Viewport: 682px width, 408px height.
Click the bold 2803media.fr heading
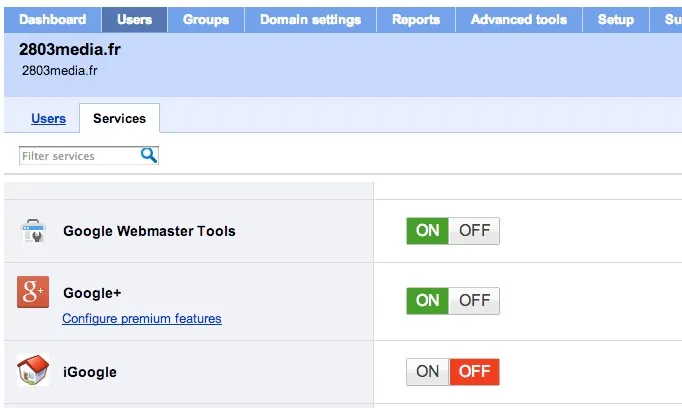click(x=70, y=50)
